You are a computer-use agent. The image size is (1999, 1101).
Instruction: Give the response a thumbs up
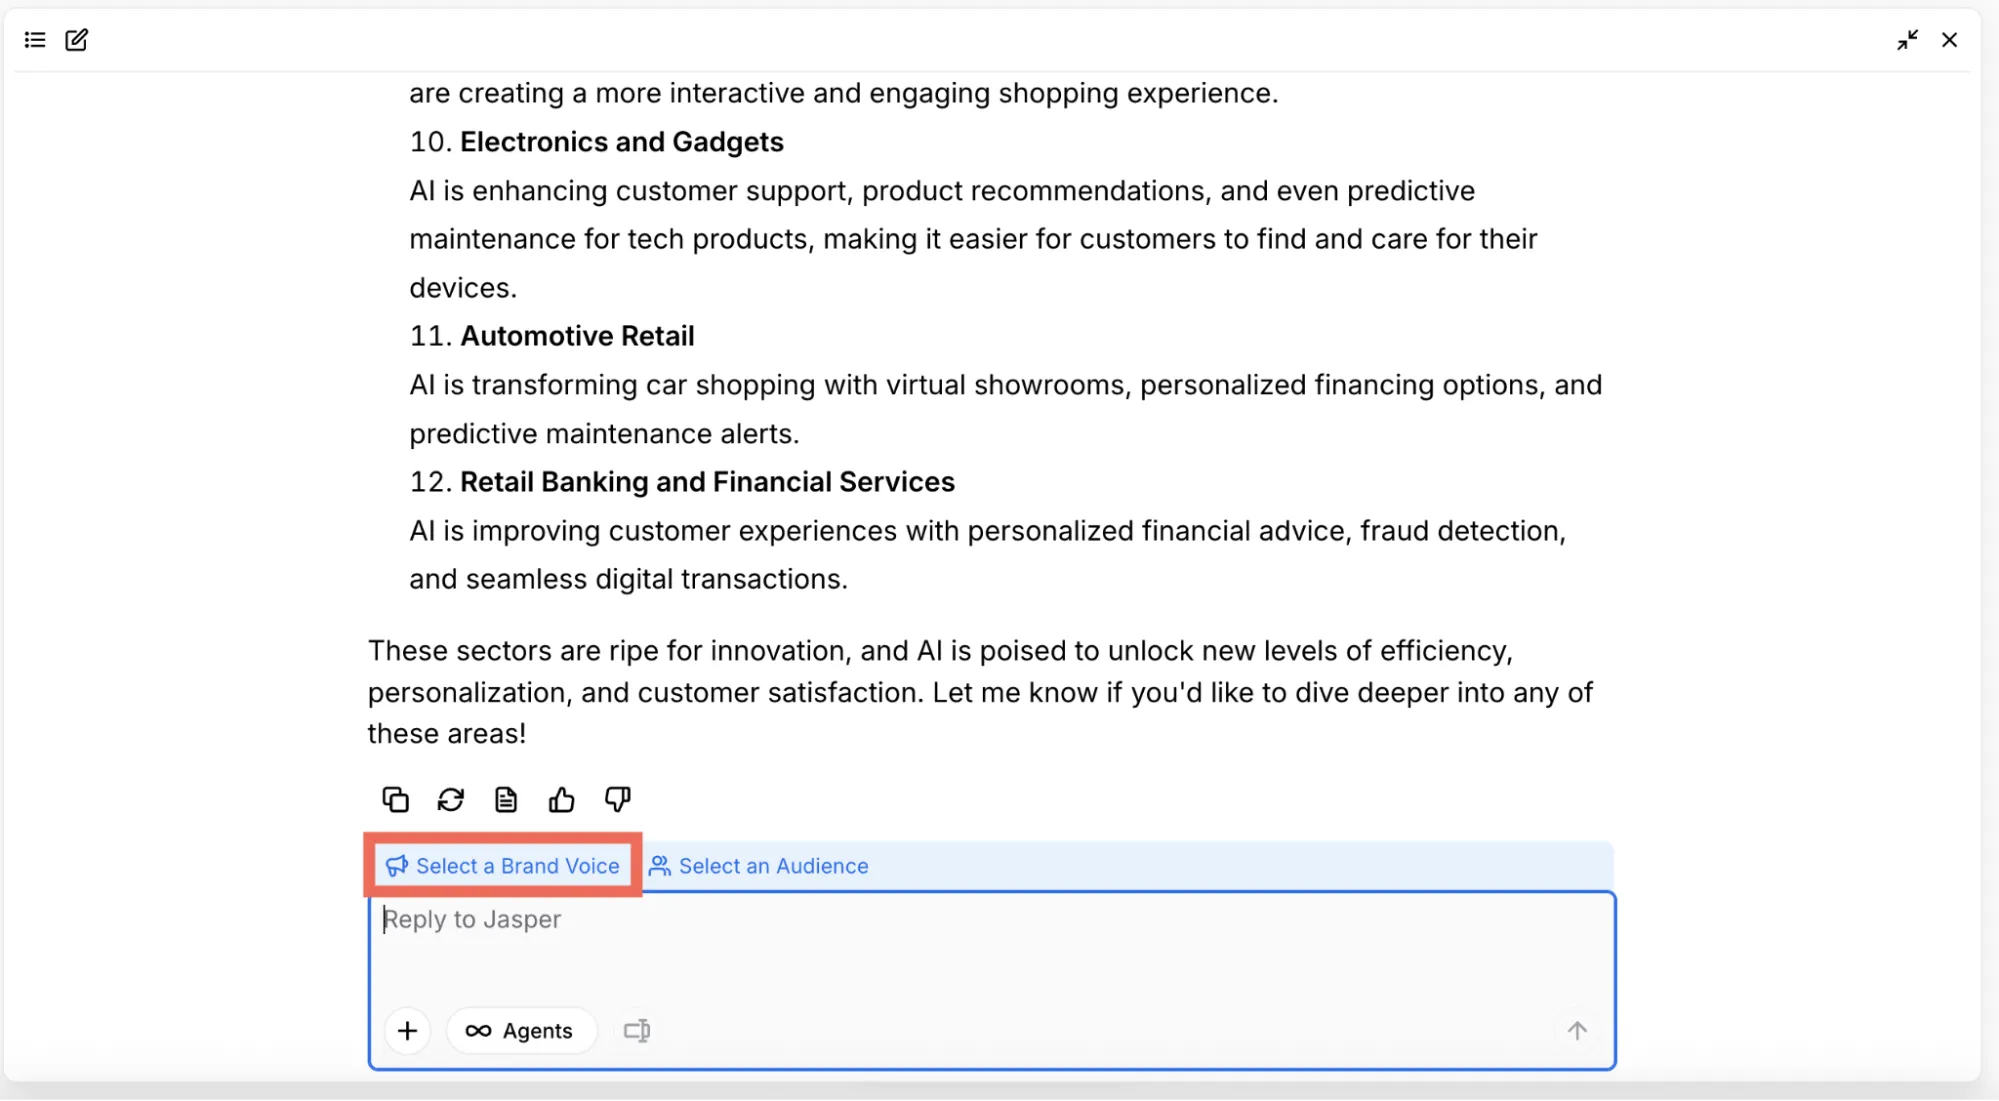(561, 800)
